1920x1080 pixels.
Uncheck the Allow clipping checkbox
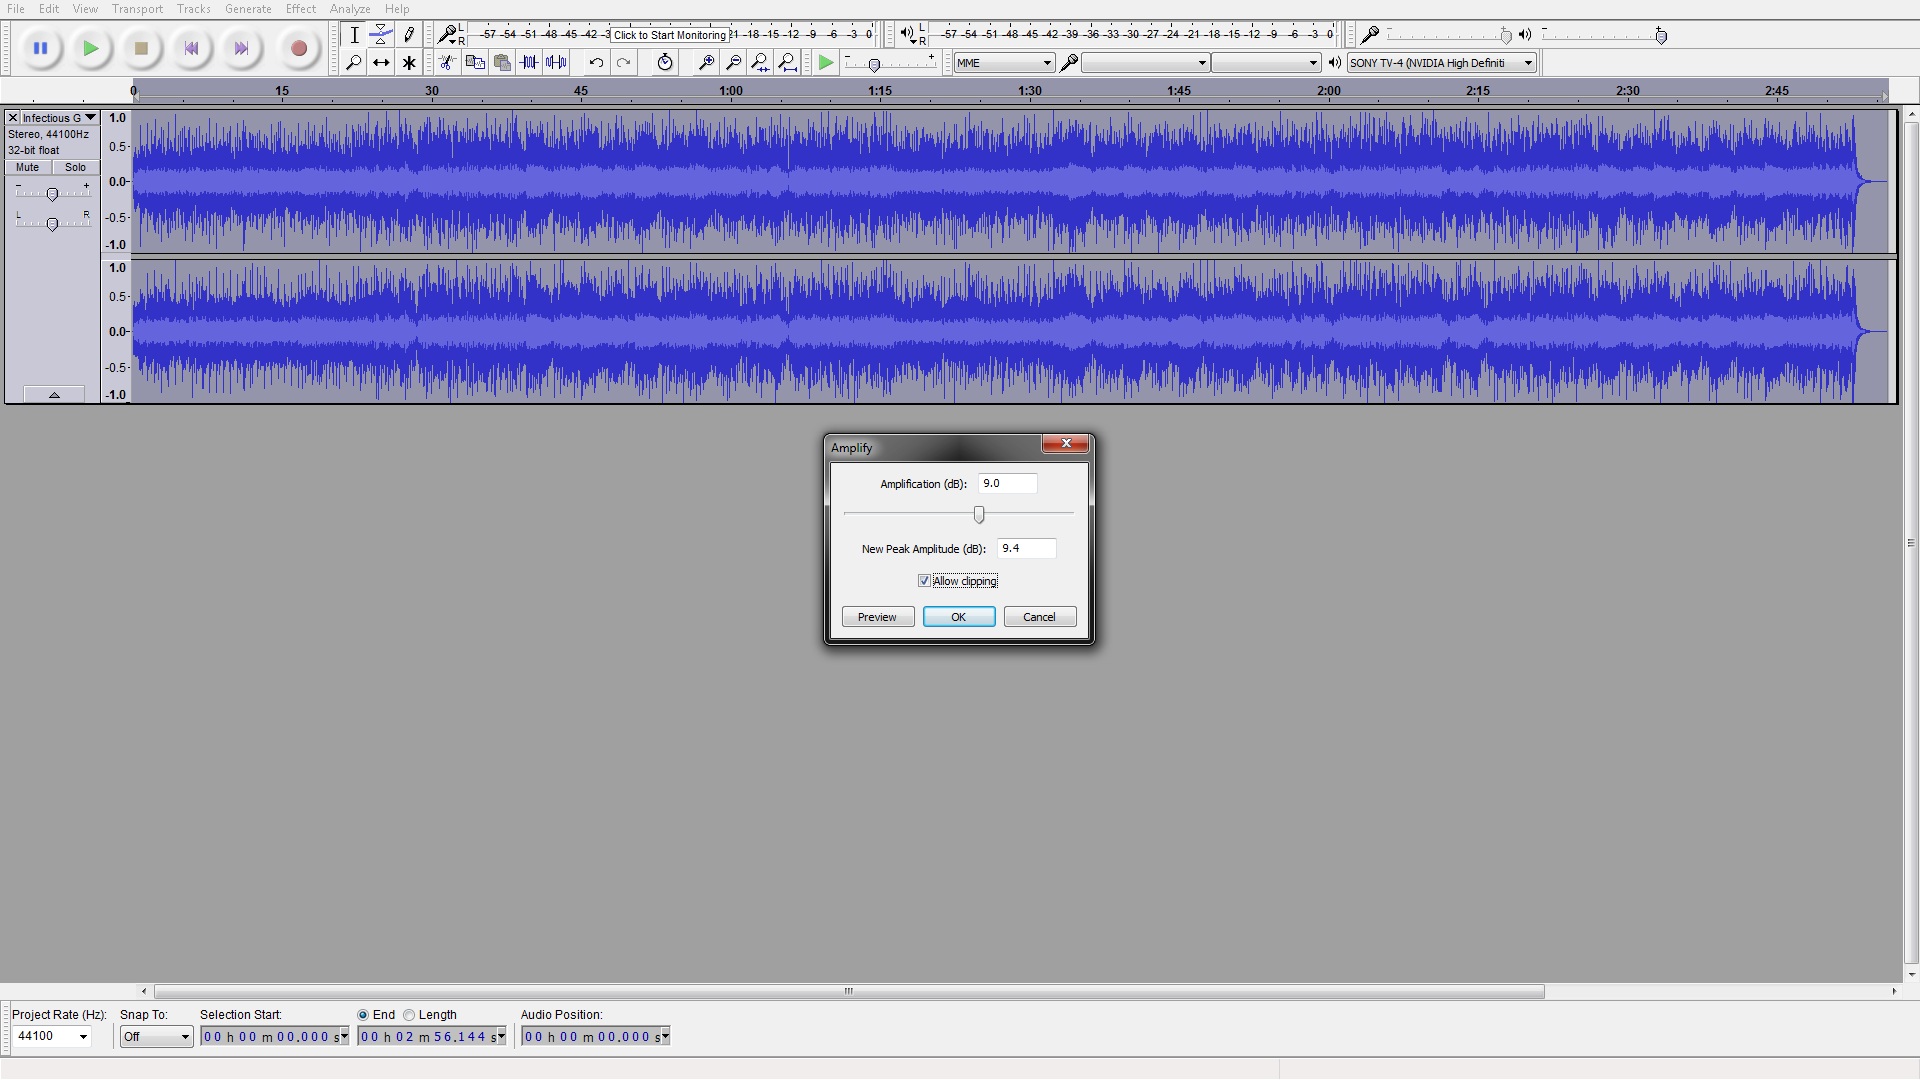click(924, 581)
